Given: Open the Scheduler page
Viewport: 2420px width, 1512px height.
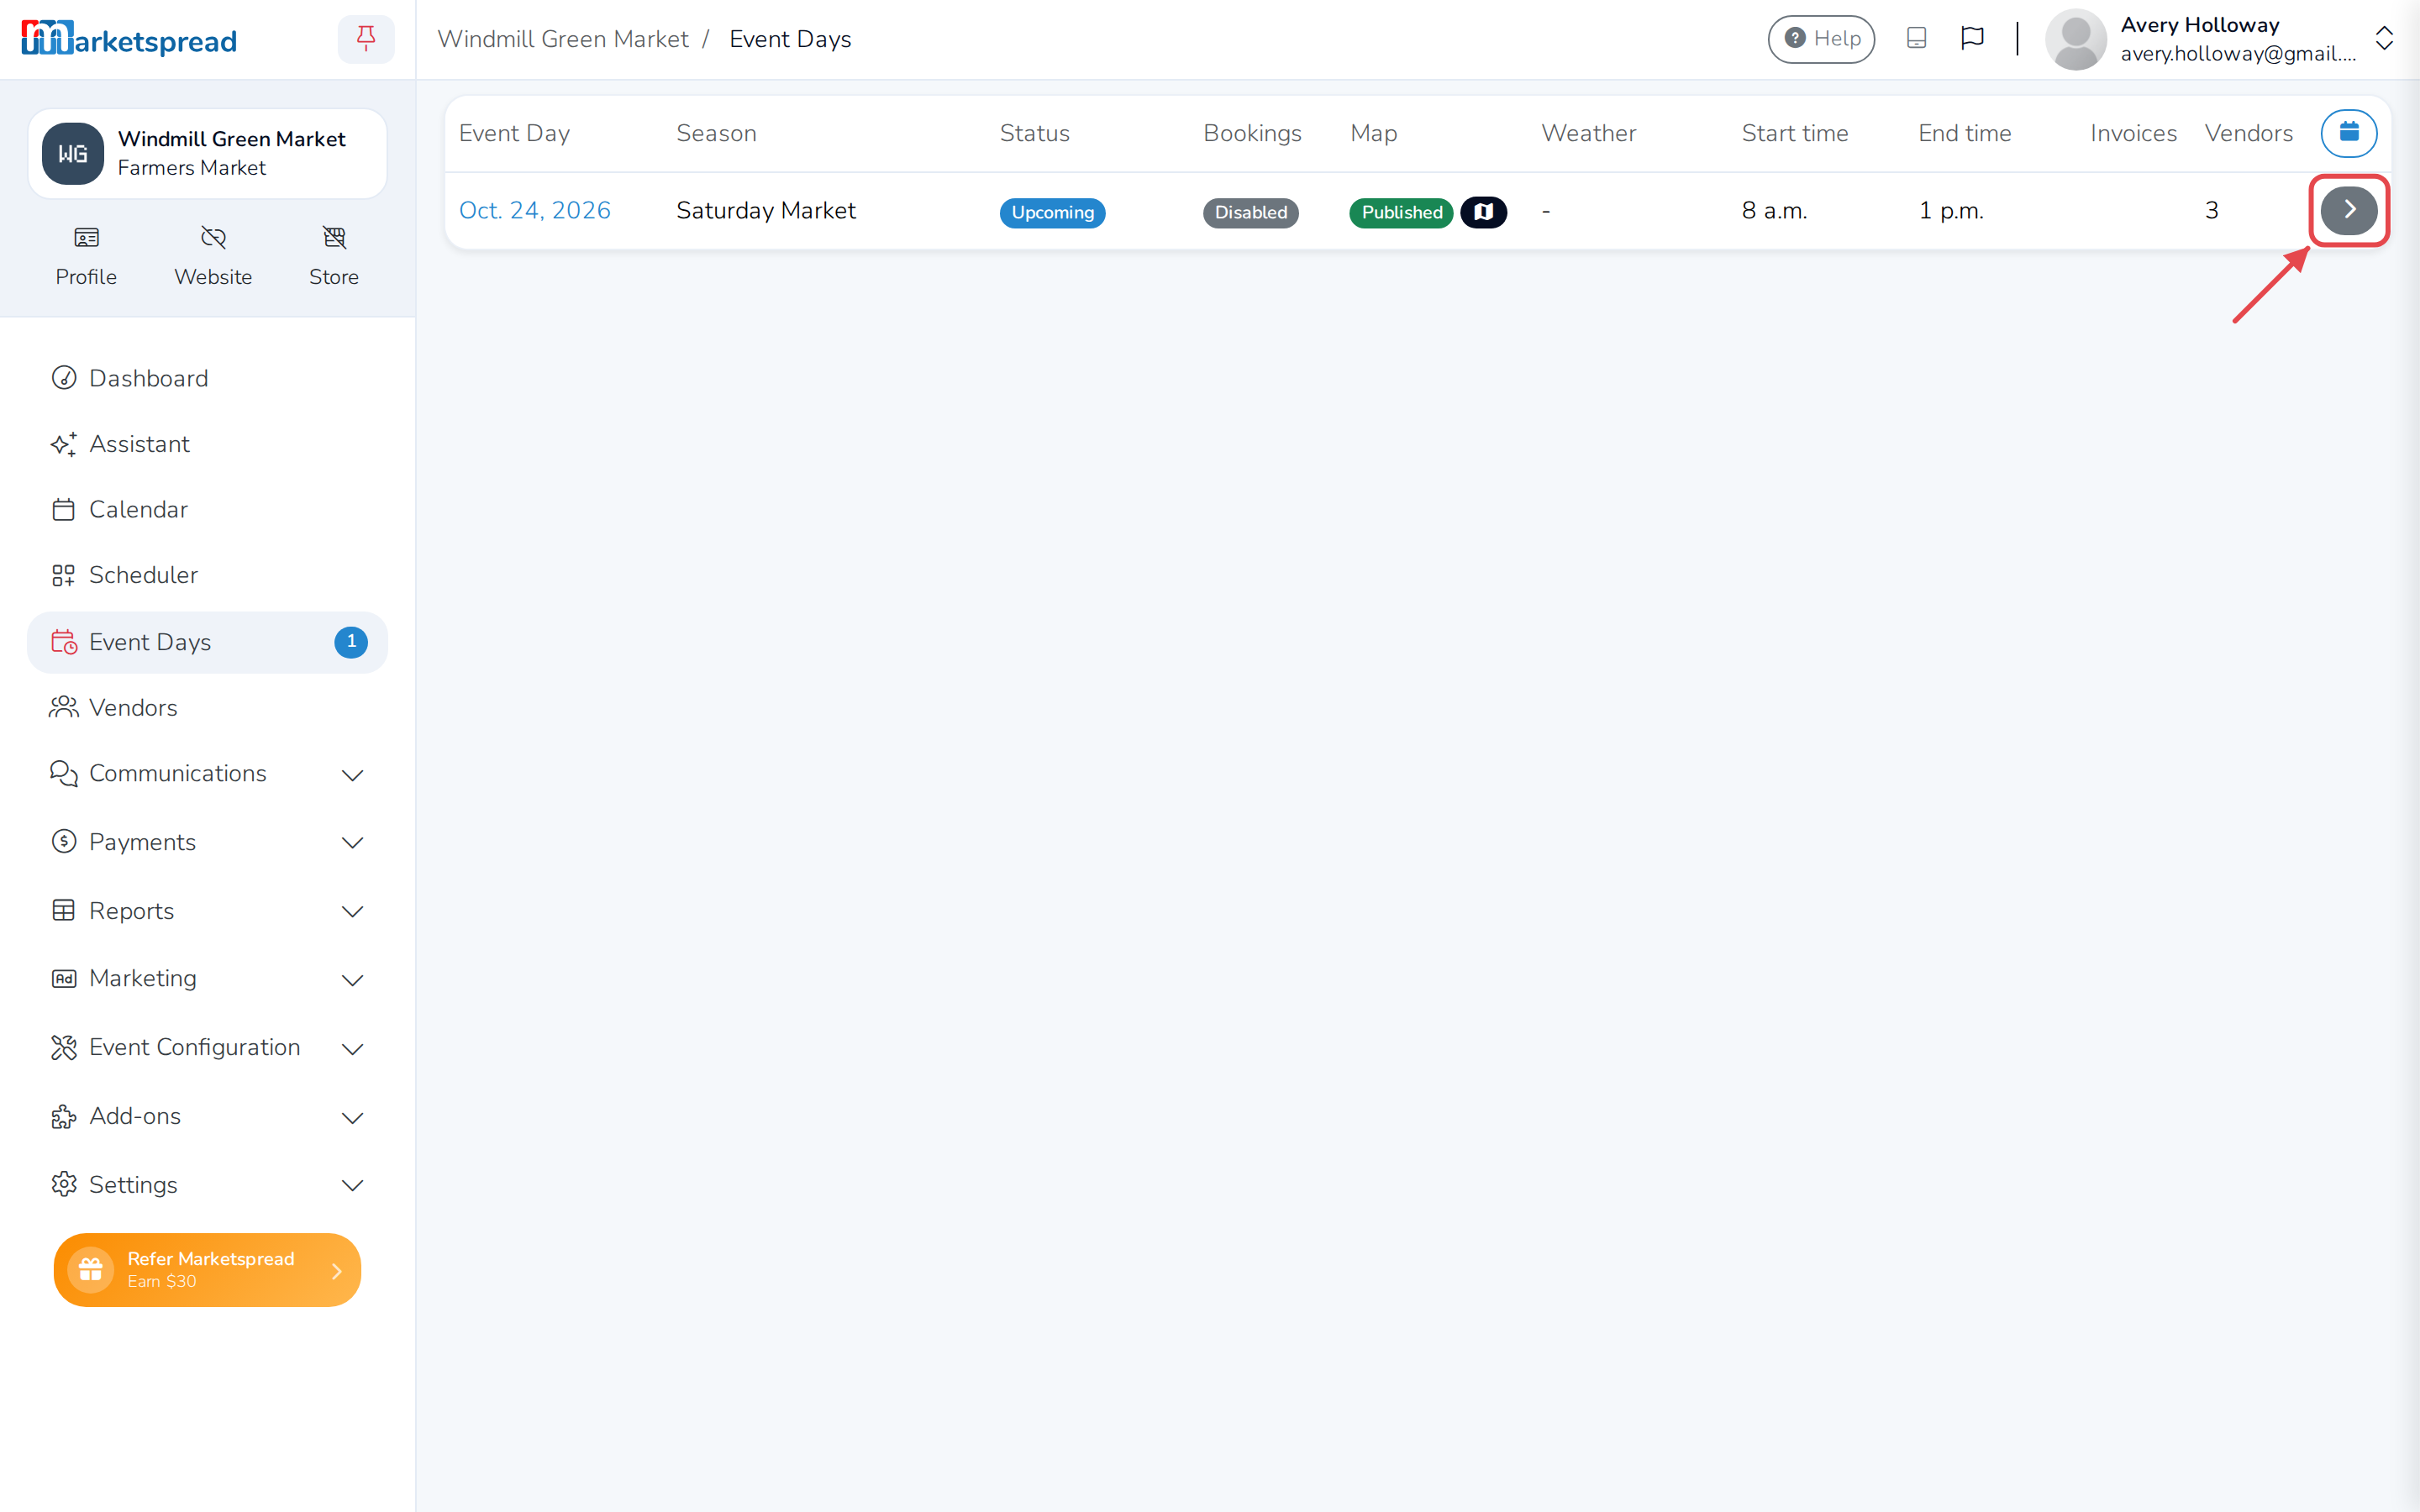Looking at the screenshot, I should pos(207,575).
